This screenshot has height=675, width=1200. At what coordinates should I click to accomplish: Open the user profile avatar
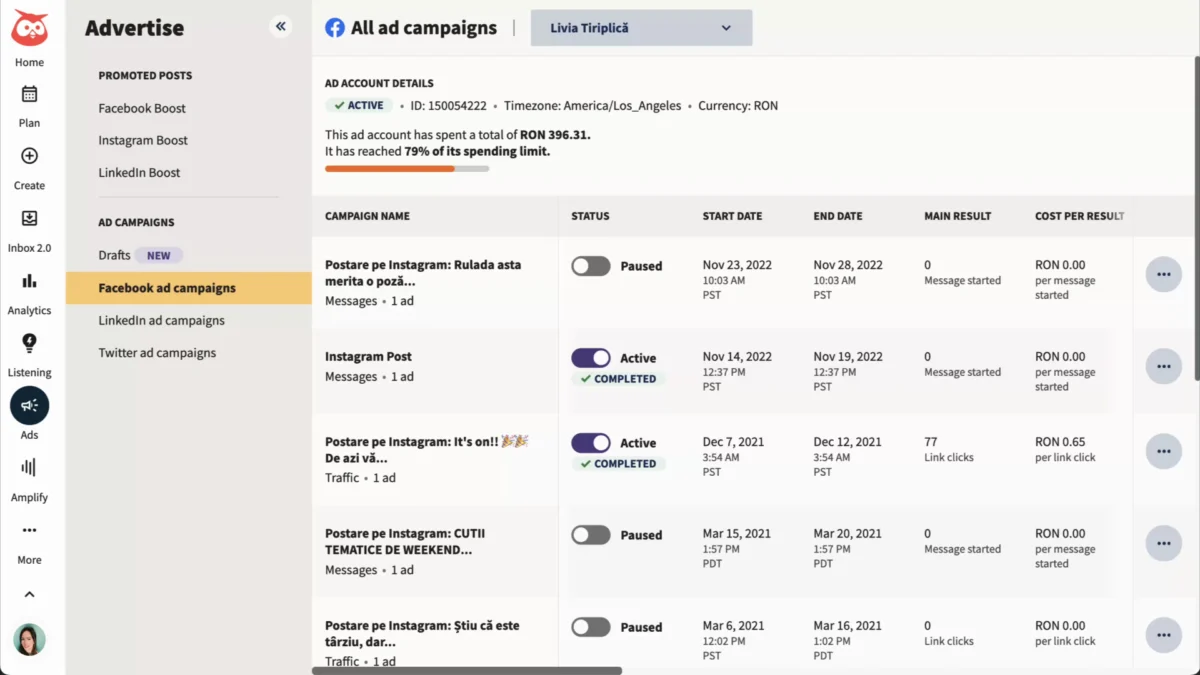click(x=30, y=639)
